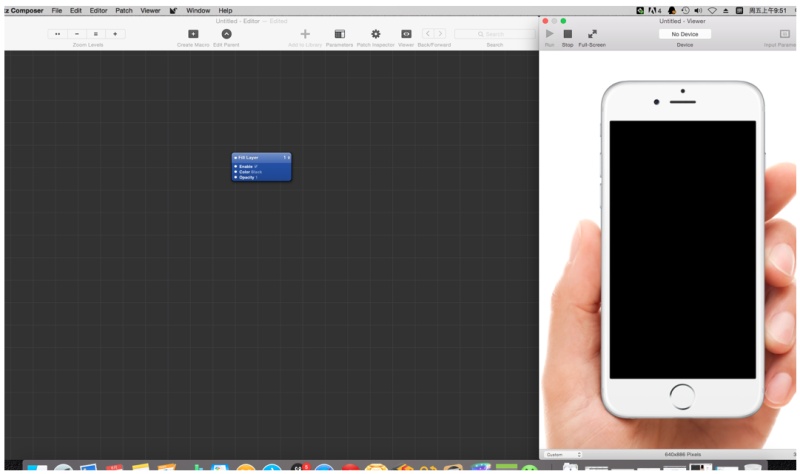Viewport: 800px width, 474px height.
Task: Click the Color input port on the Fill Layer patch
Action: click(x=236, y=172)
